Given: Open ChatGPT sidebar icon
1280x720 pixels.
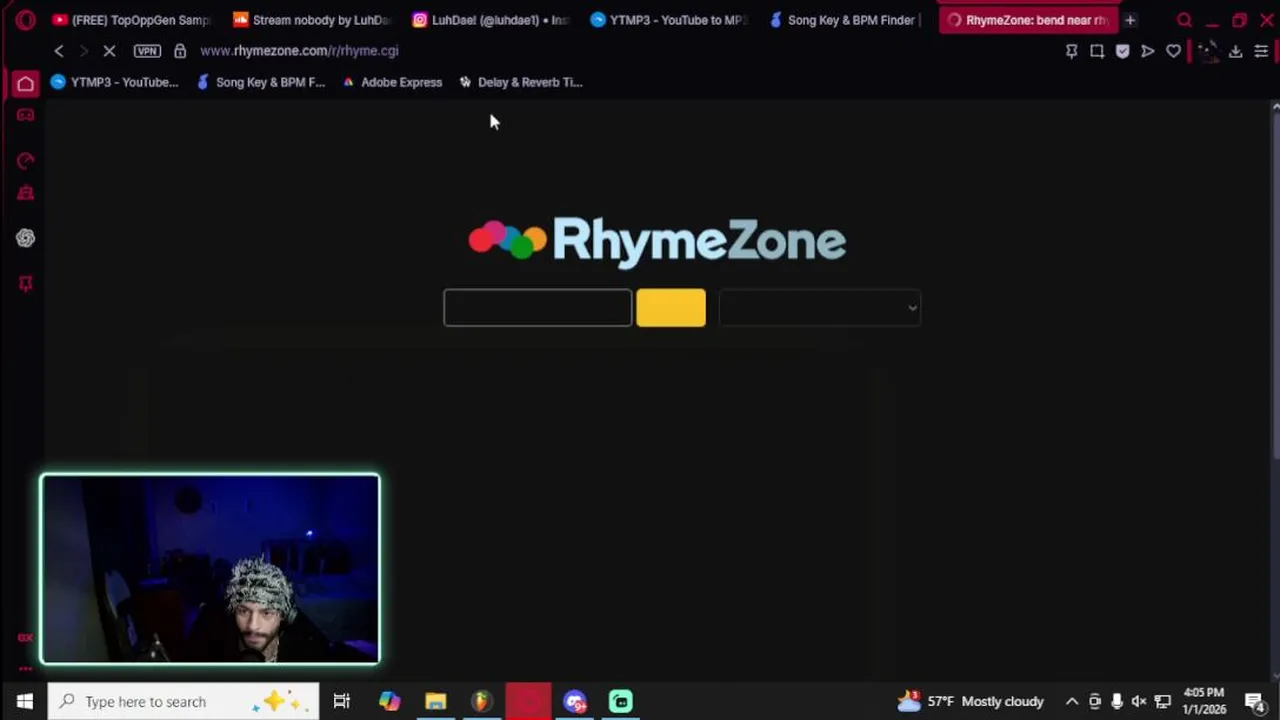Looking at the screenshot, I should click(x=25, y=238).
